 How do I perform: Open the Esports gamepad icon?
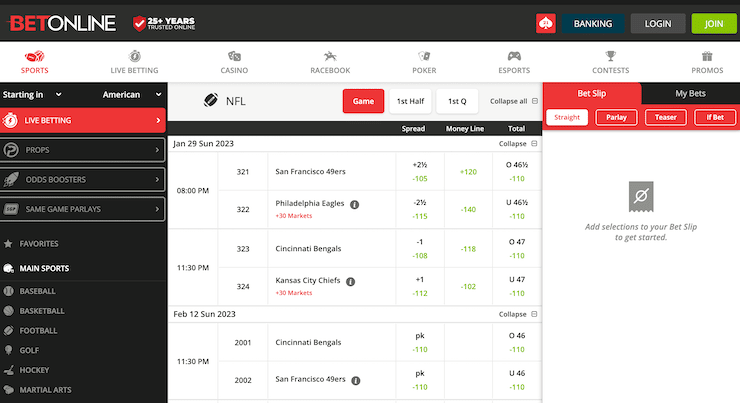[514, 57]
